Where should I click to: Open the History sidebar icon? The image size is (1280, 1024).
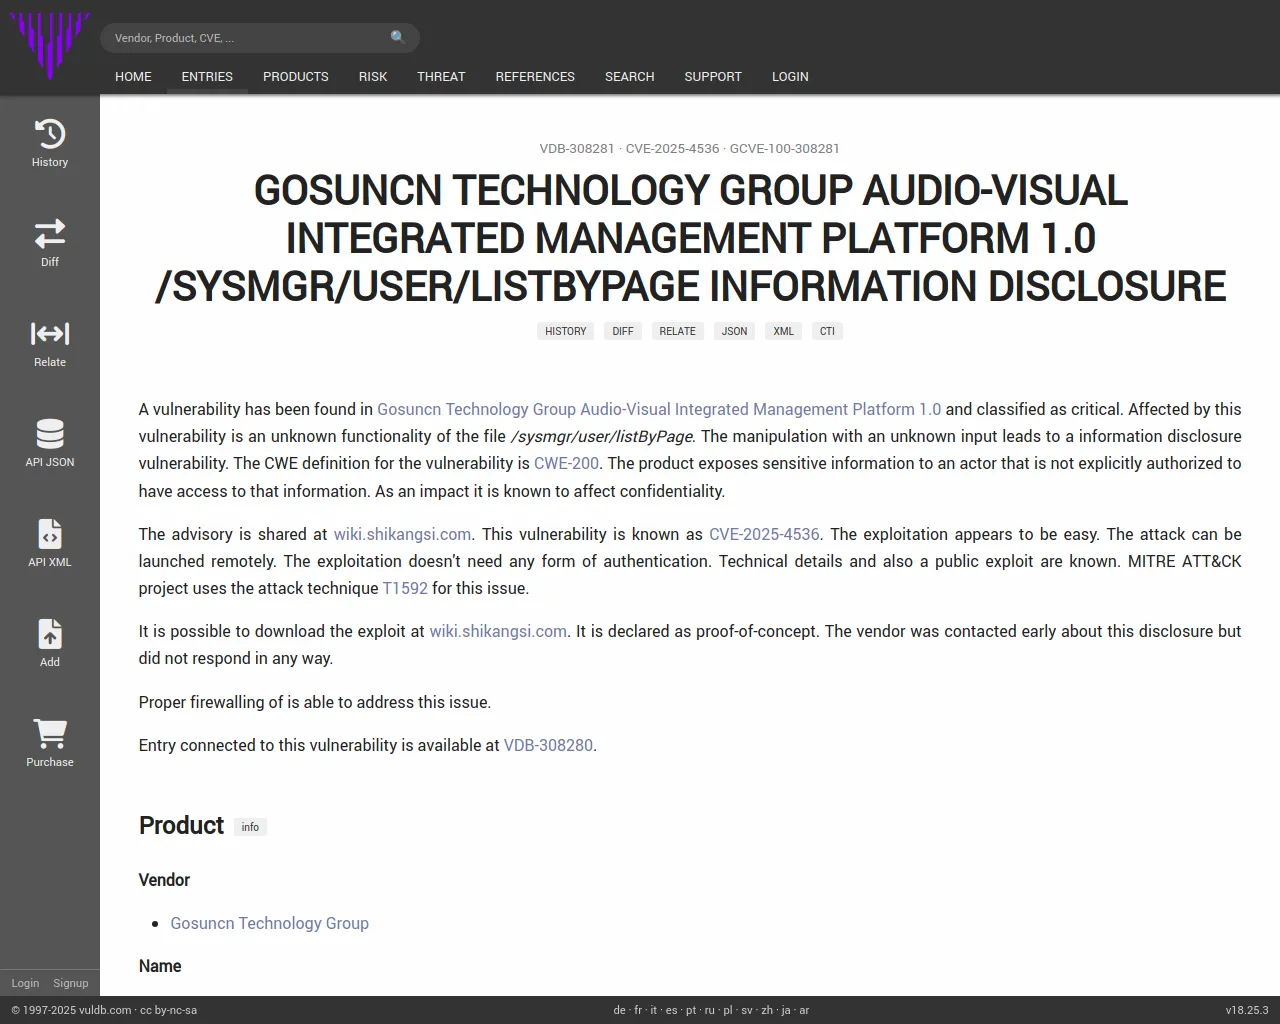50,134
